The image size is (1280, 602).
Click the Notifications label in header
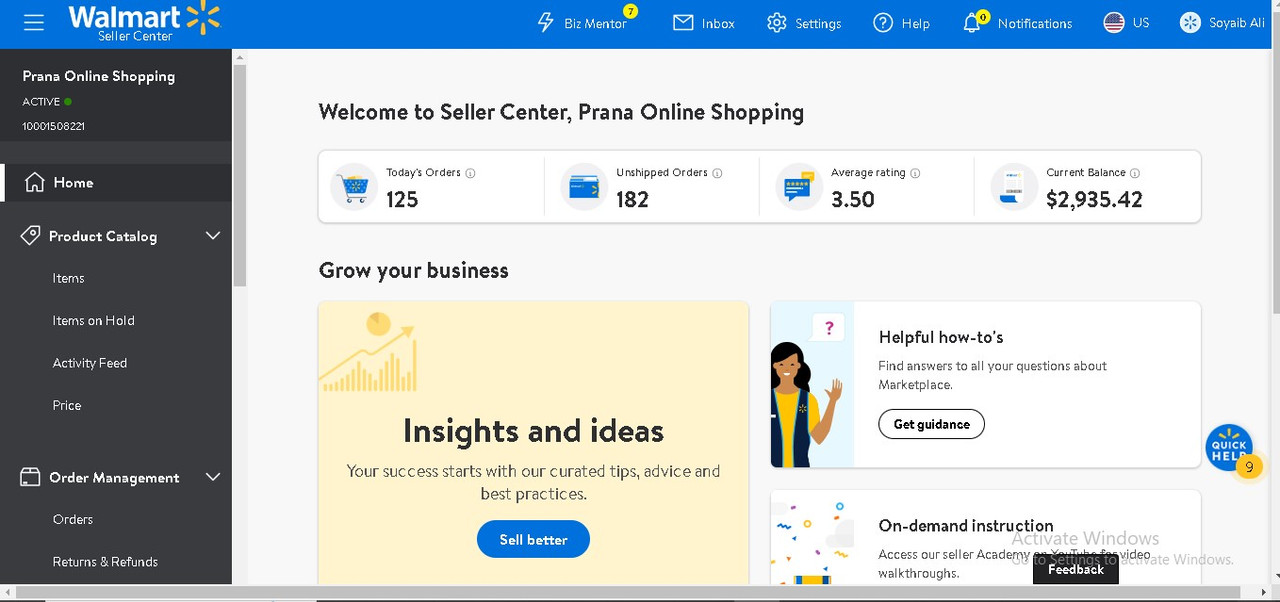click(x=1035, y=24)
